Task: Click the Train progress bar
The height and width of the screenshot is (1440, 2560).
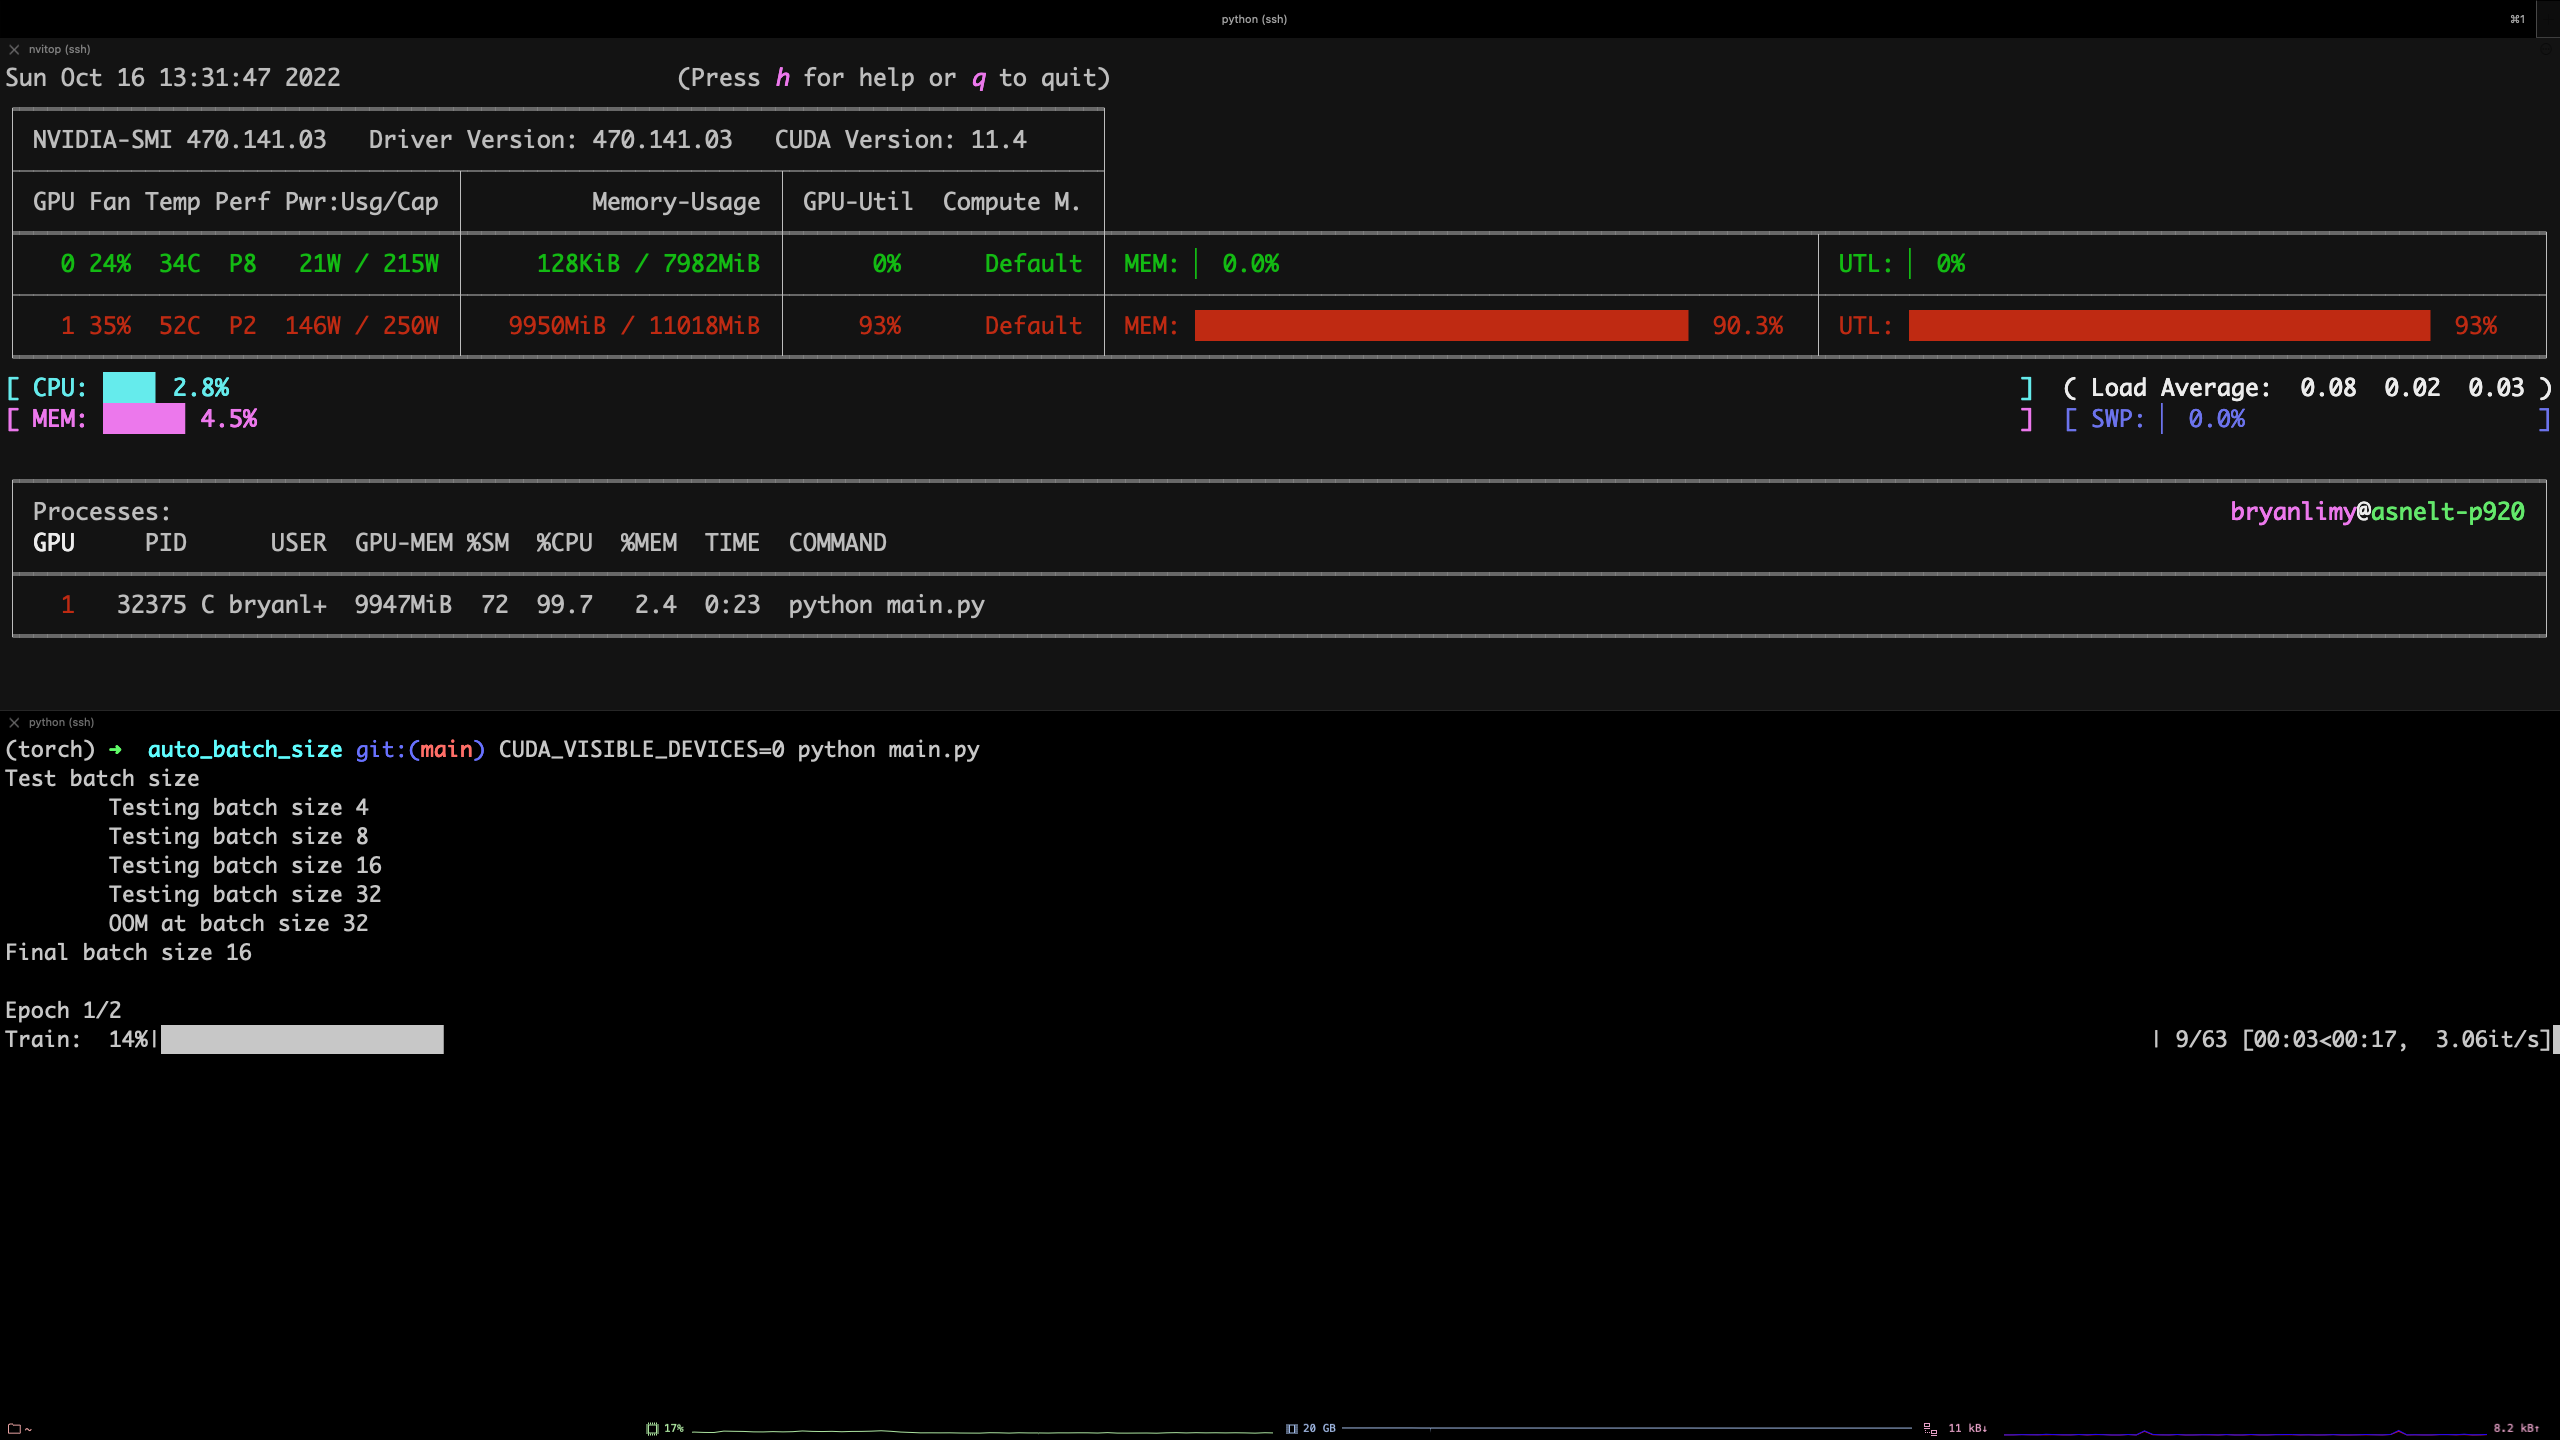Action: 301,1040
